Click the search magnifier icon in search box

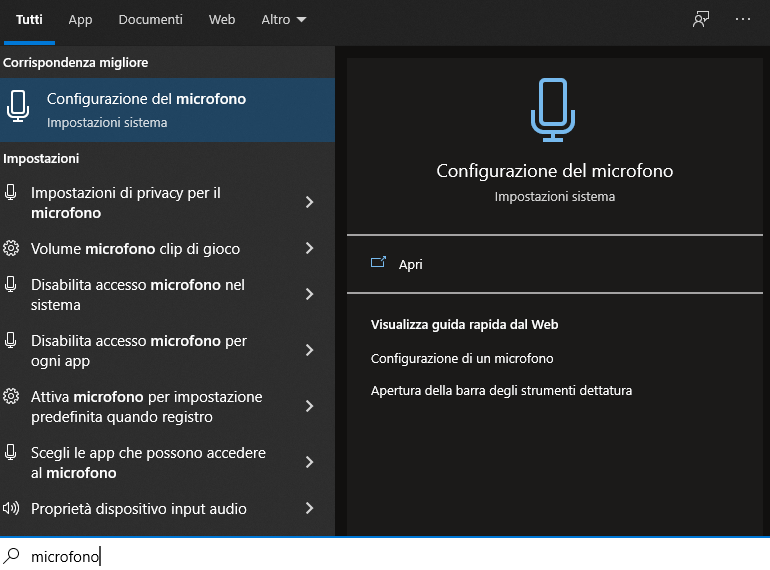tap(11, 556)
